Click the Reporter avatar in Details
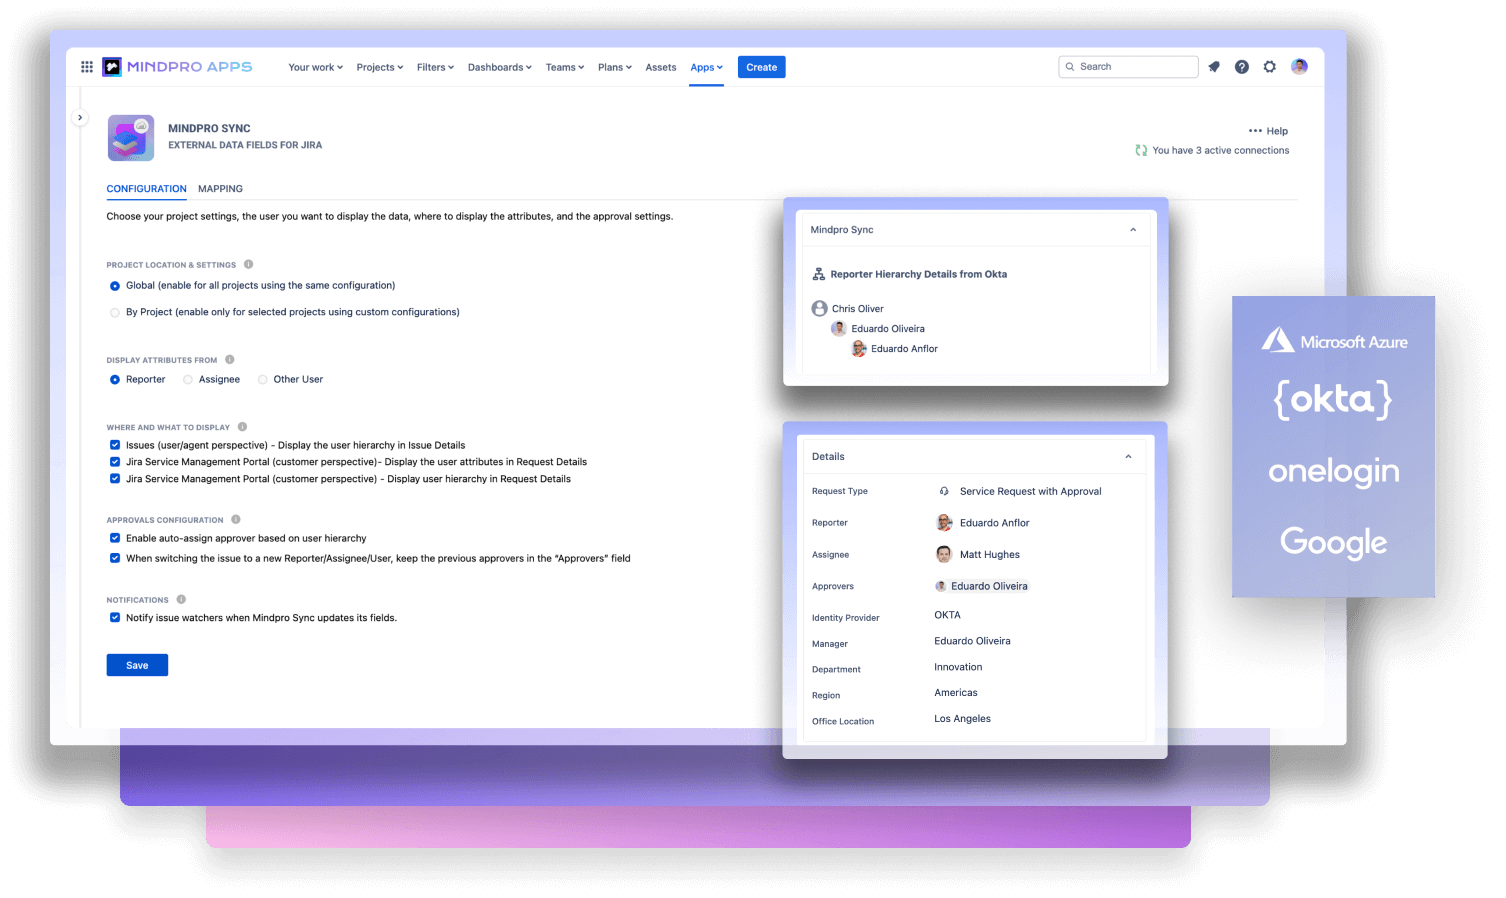Viewport: 1506px width, 898px height. pyautogui.click(x=944, y=523)
